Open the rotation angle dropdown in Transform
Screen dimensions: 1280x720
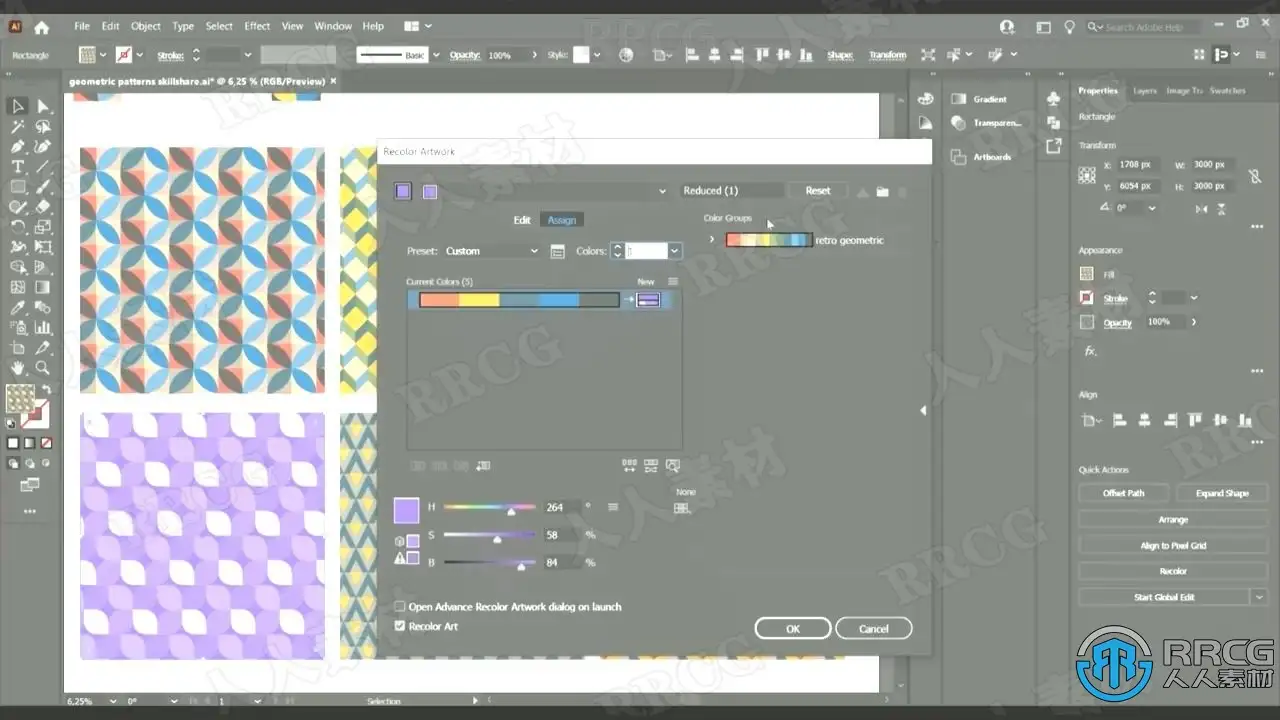[1152, 208]
